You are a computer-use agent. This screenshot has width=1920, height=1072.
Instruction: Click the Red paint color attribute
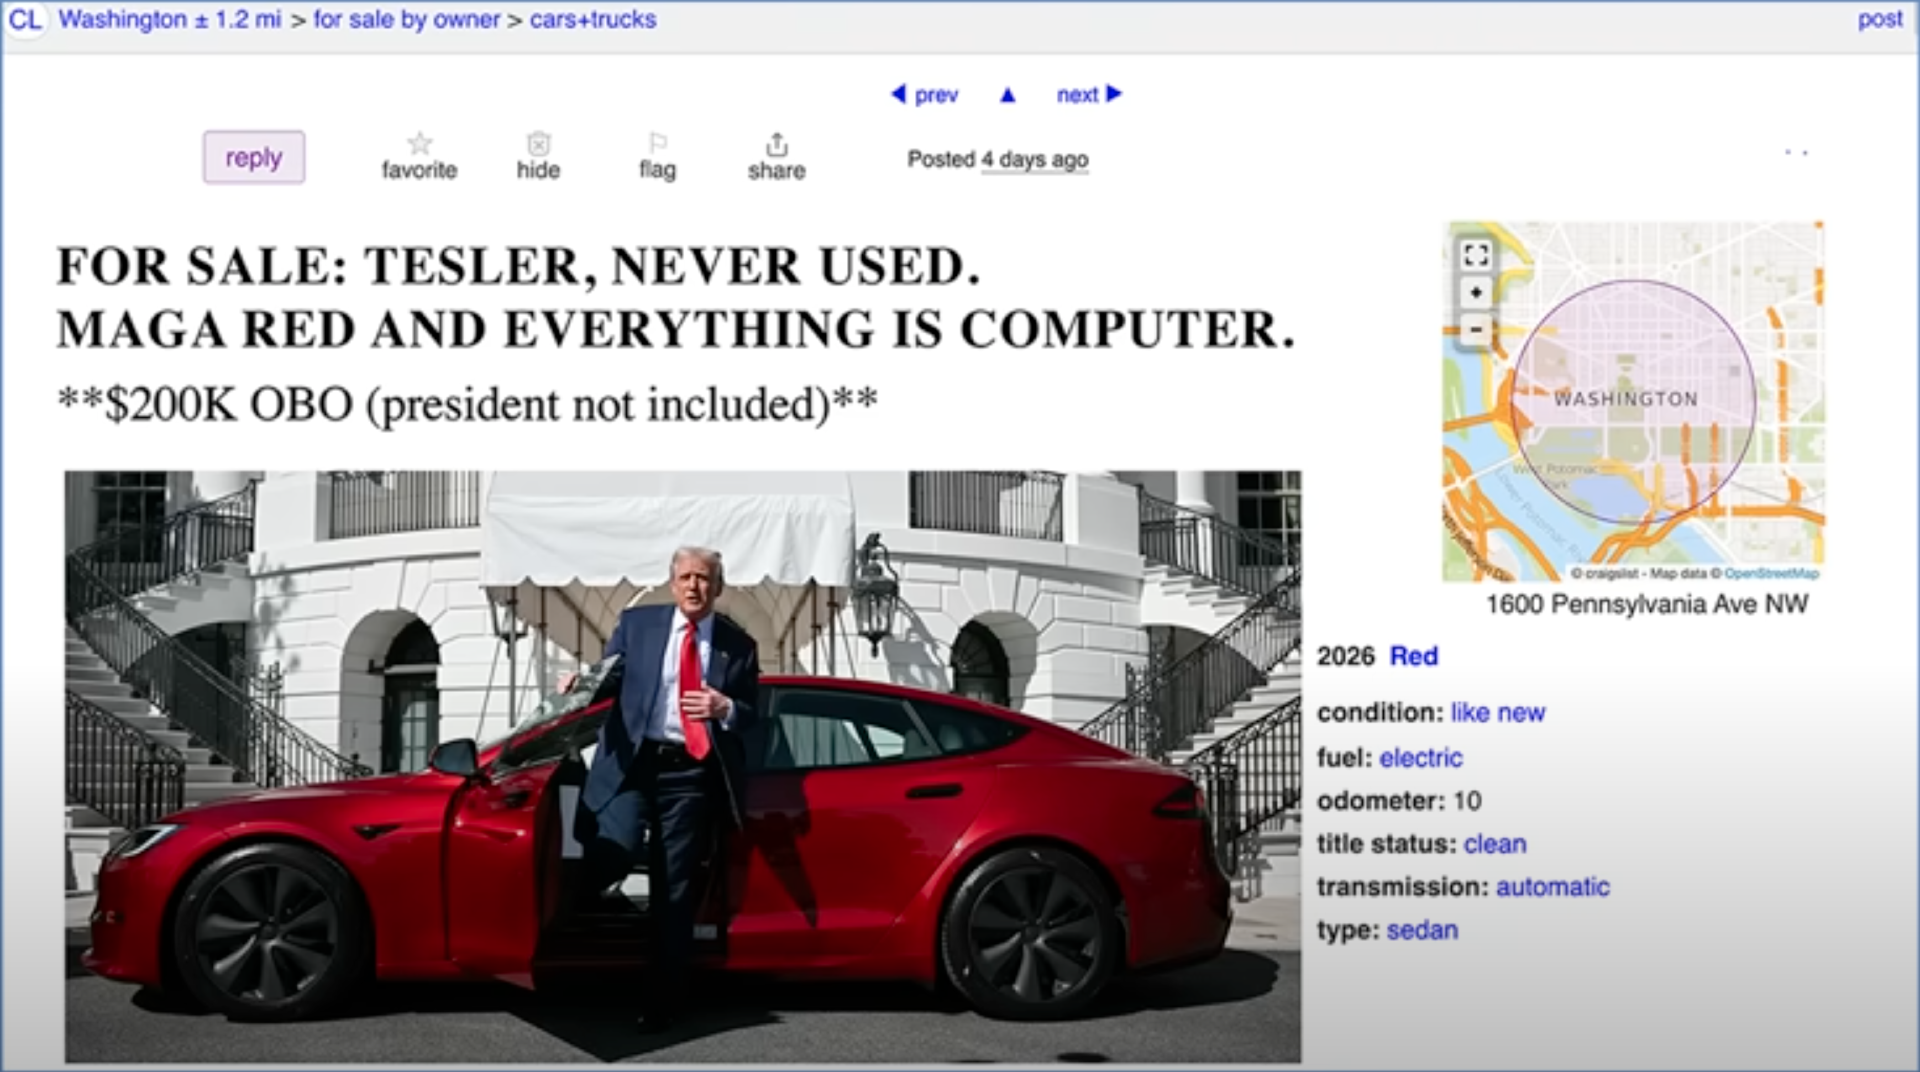point(1414,656)
